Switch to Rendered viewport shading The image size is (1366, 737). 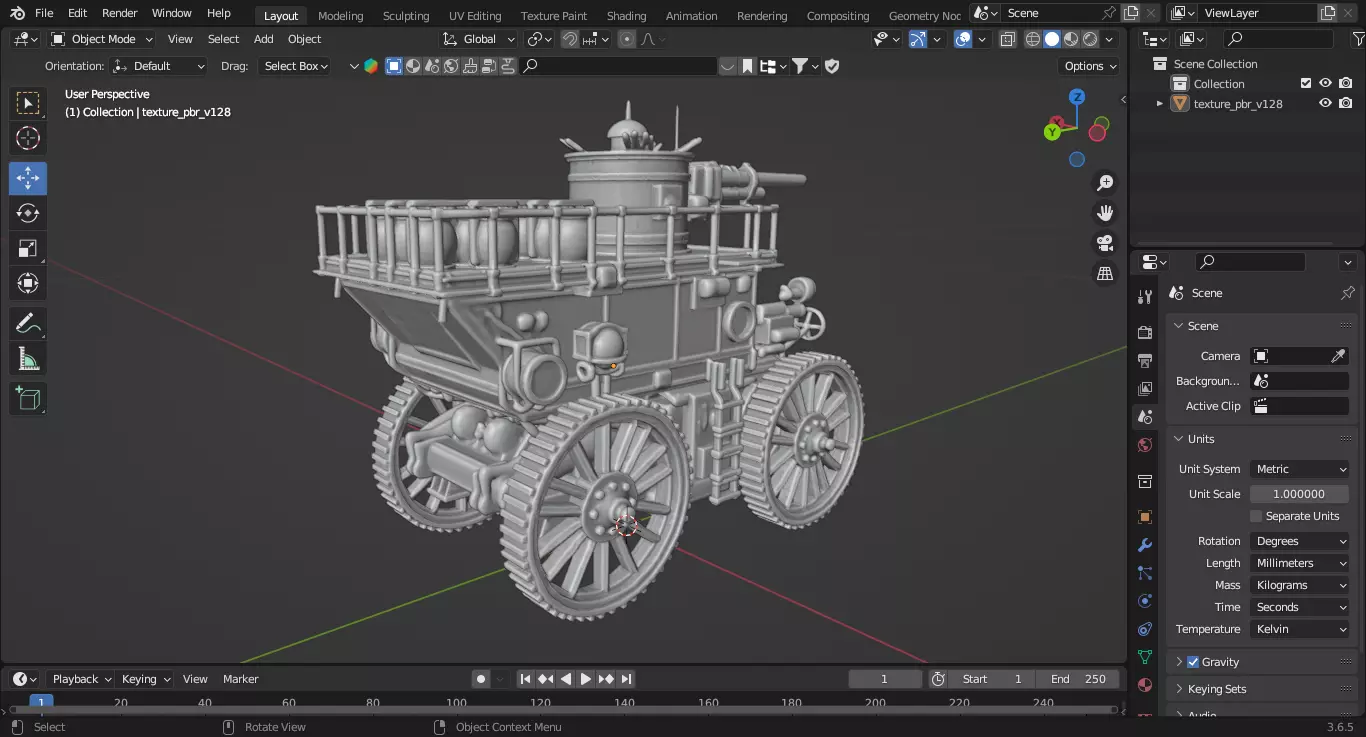click(x=1090, y=39)
